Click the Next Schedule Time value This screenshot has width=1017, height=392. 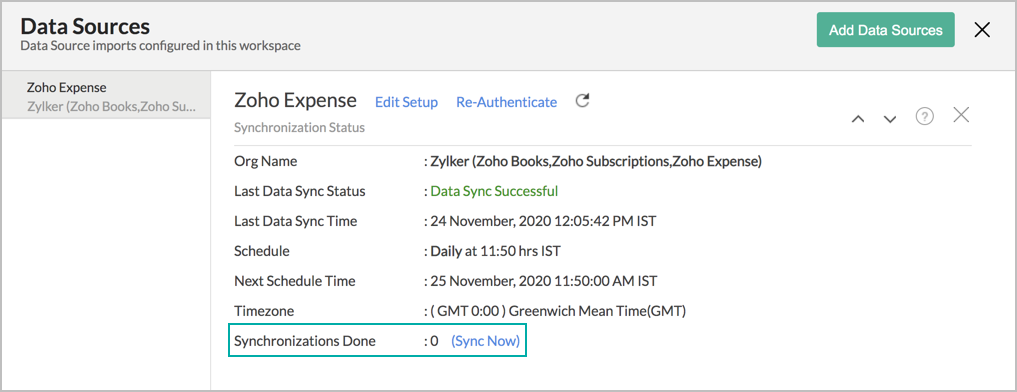(544, 281)
